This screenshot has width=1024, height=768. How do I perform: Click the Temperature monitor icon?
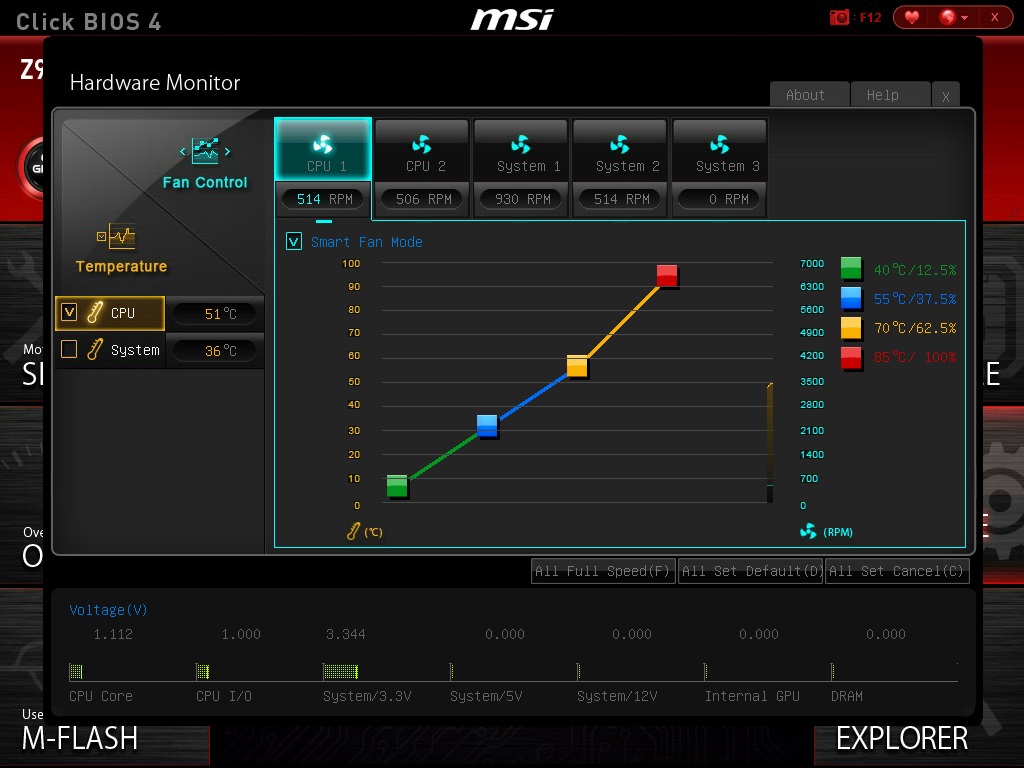point(121,237)
